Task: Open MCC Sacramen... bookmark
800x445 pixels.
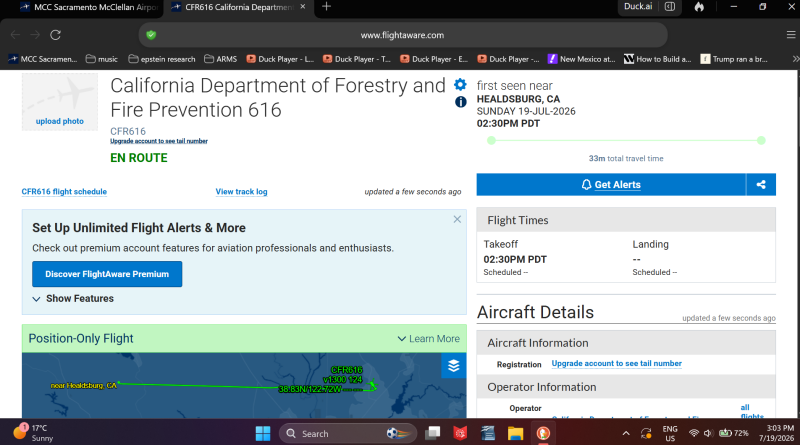Action: click(43, 59)
